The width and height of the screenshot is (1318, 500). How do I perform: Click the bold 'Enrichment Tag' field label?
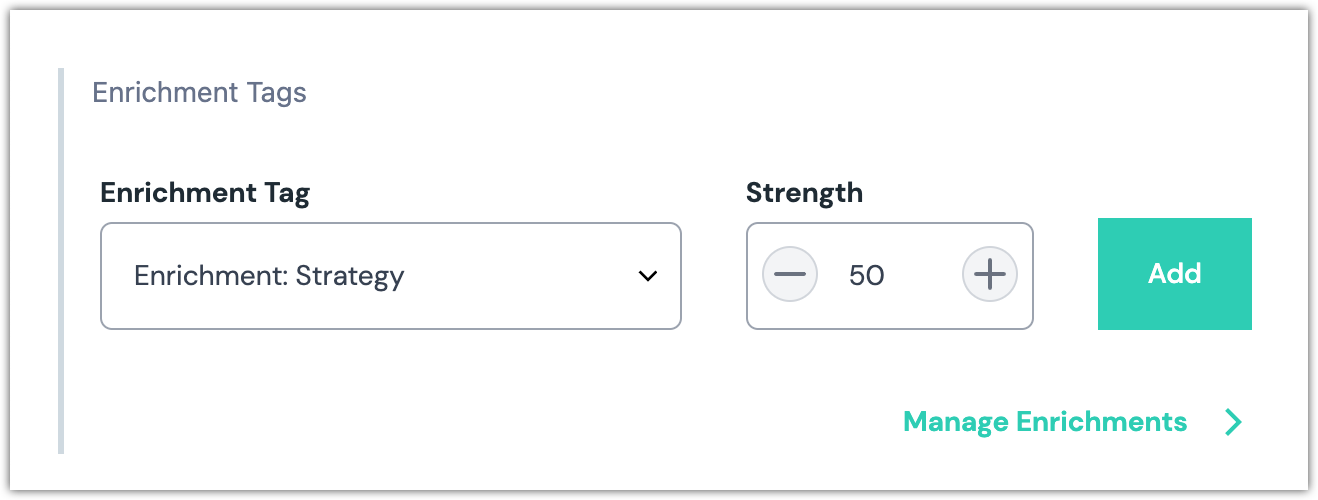(x=205, y=193)
